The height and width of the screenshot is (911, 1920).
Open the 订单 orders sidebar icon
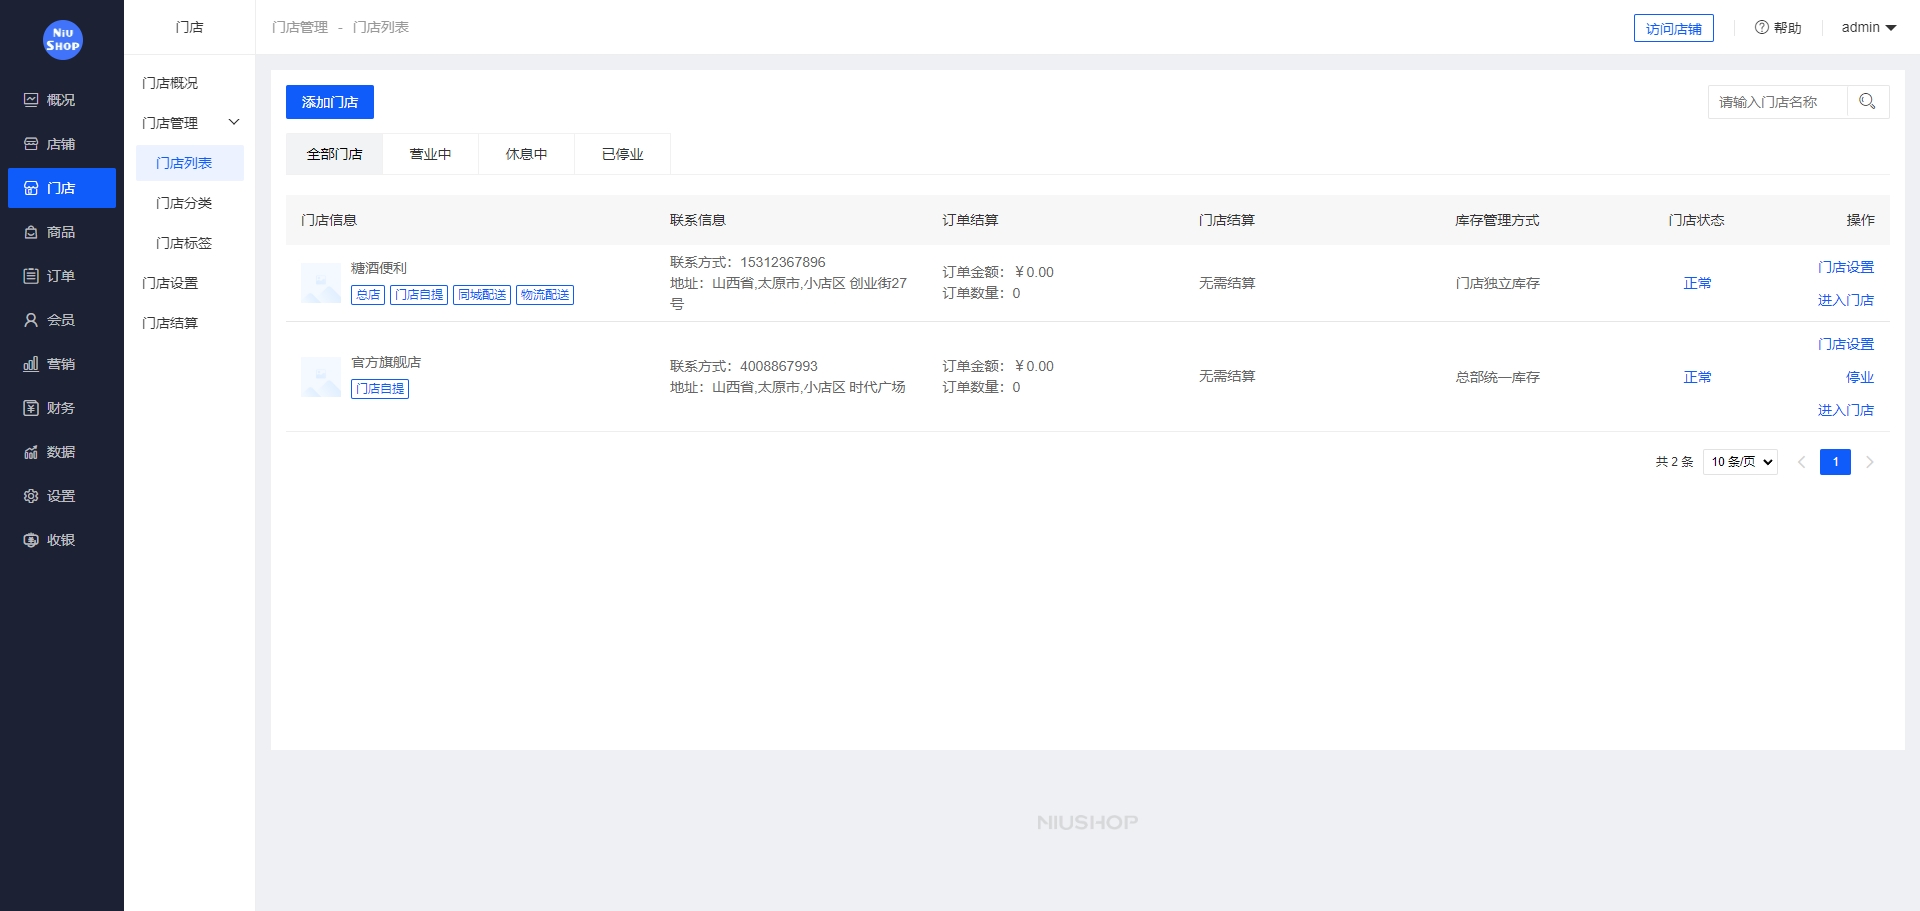31,276
